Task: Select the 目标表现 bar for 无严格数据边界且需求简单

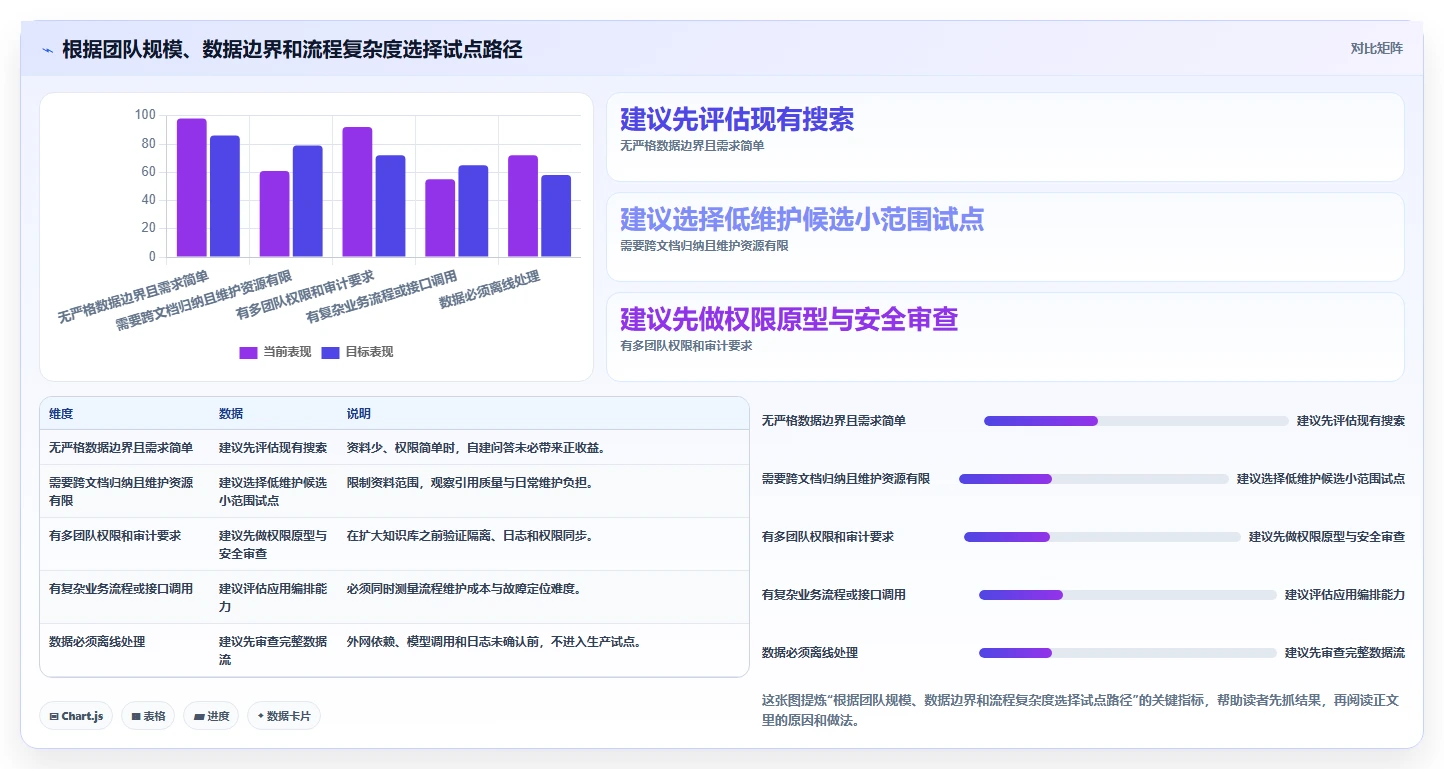Action: [x=225, y=197]
